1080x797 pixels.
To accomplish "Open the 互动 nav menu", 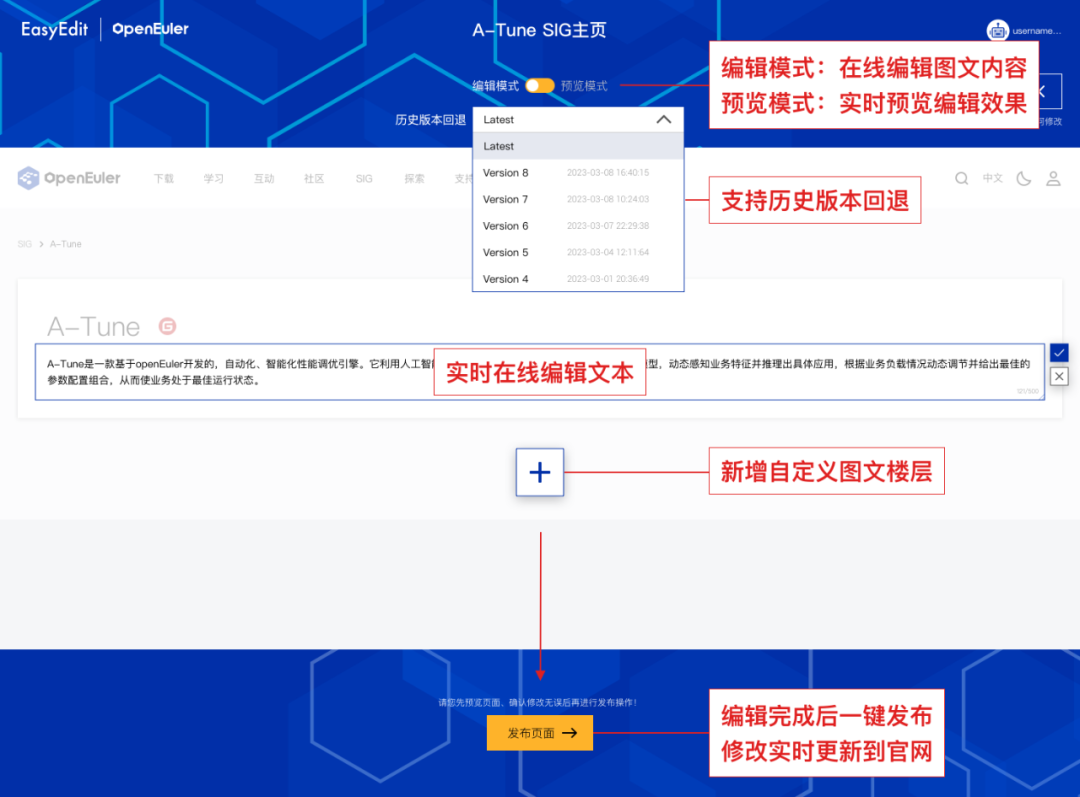I will 264,178.
